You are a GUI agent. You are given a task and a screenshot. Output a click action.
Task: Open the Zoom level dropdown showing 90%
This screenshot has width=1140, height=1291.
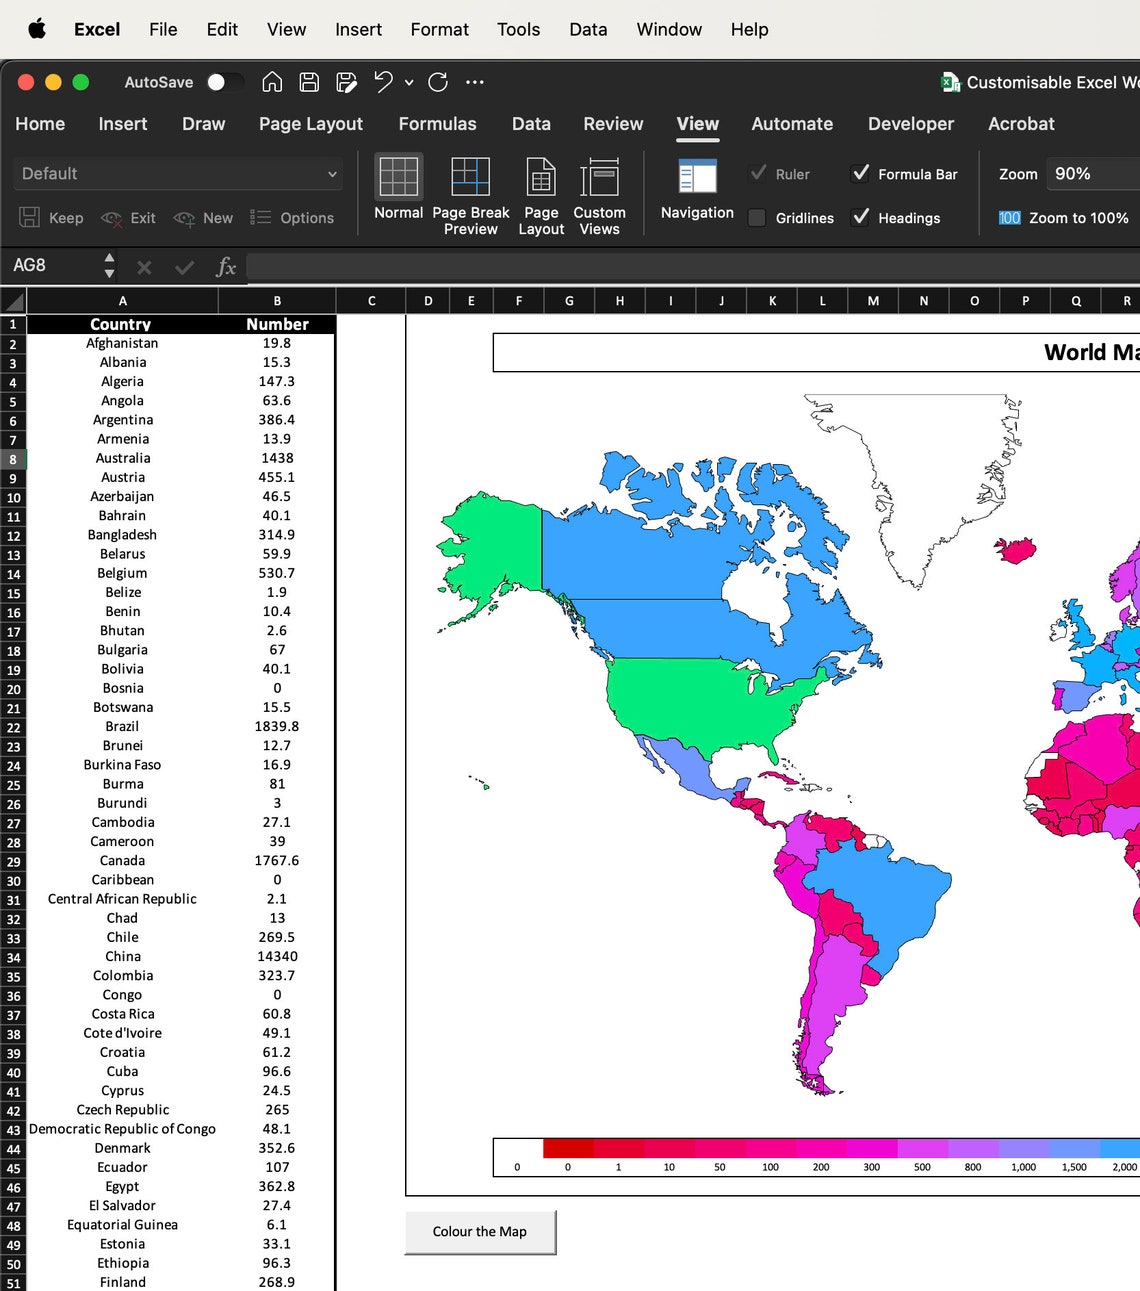[1090, 173]
